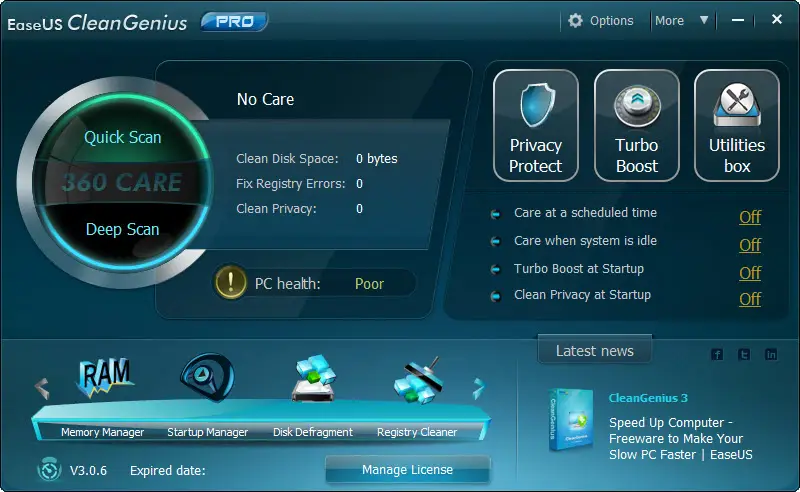Click the Disk Defragment label
Viewport: 800px width, 492px height.
[313, 432]
